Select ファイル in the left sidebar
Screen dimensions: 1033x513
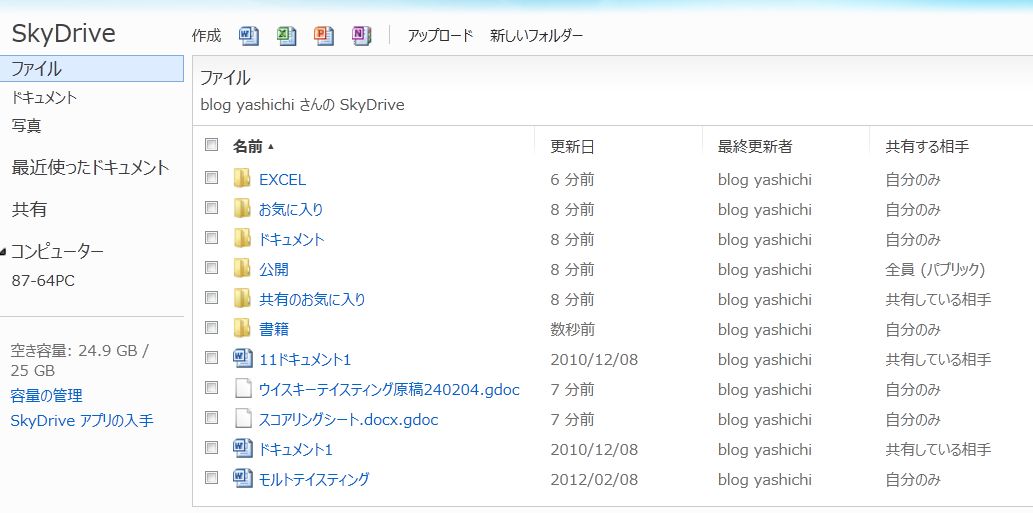pyautogui.click(x=92, y=68)
